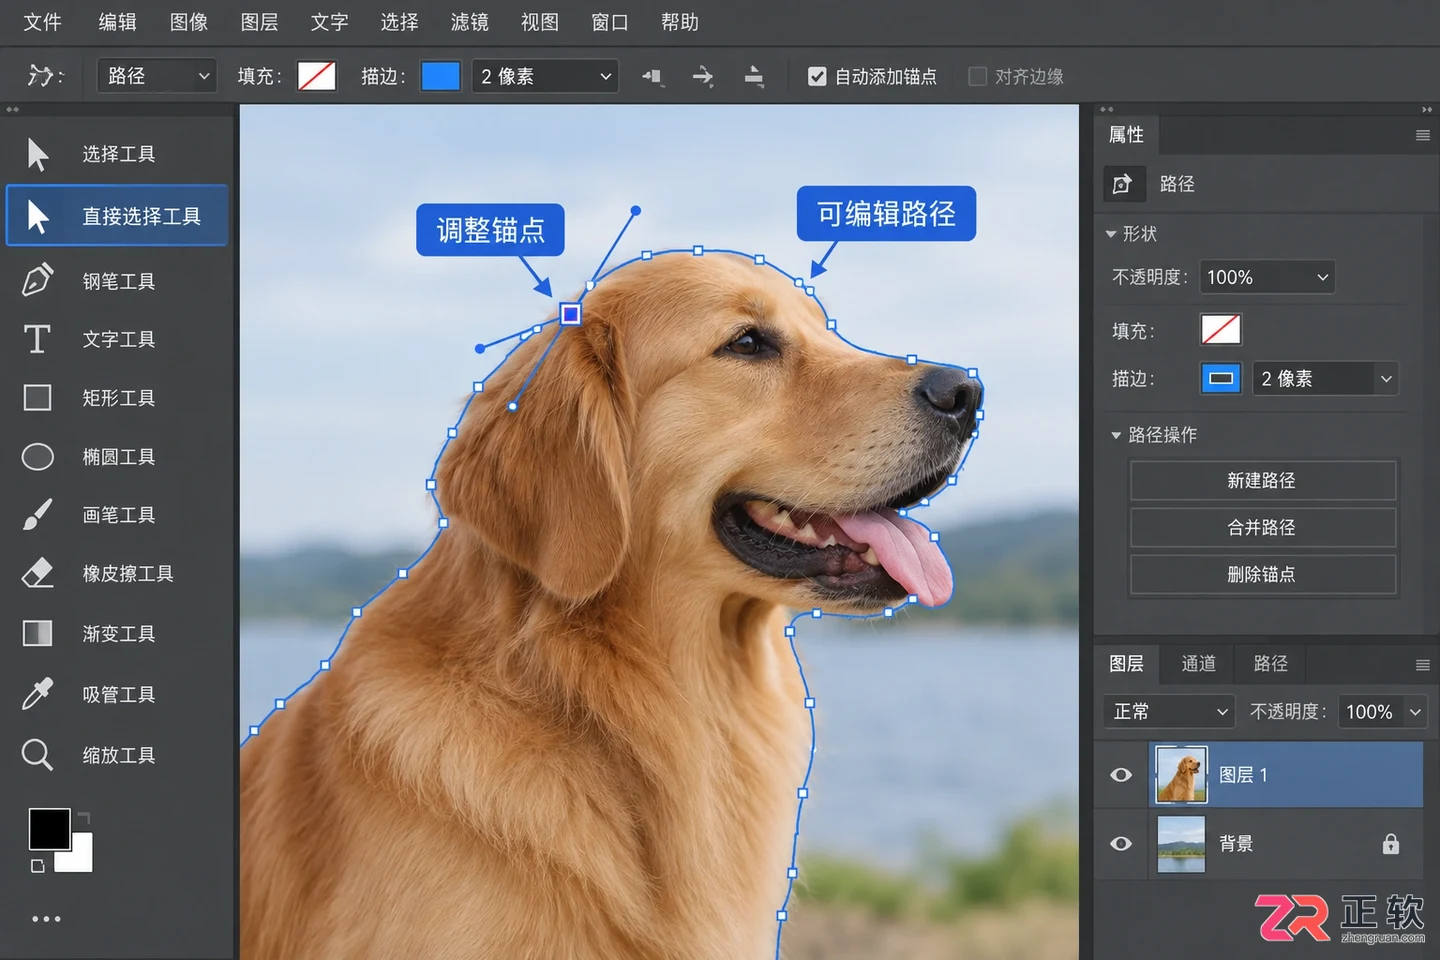Select the 属性 panel tab
The image size is (1440, 960).
1126,135
